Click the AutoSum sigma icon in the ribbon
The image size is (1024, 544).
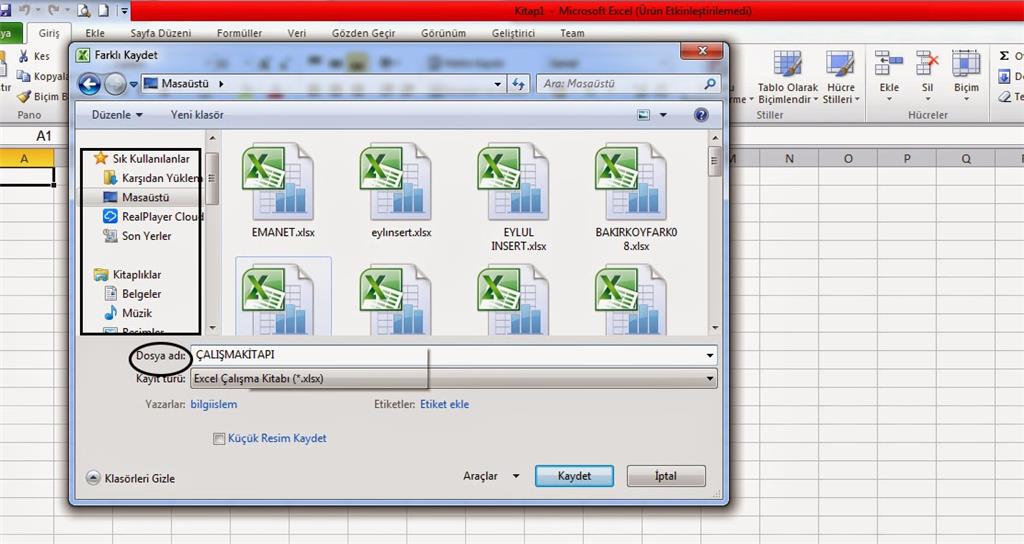pos(1004,56)
